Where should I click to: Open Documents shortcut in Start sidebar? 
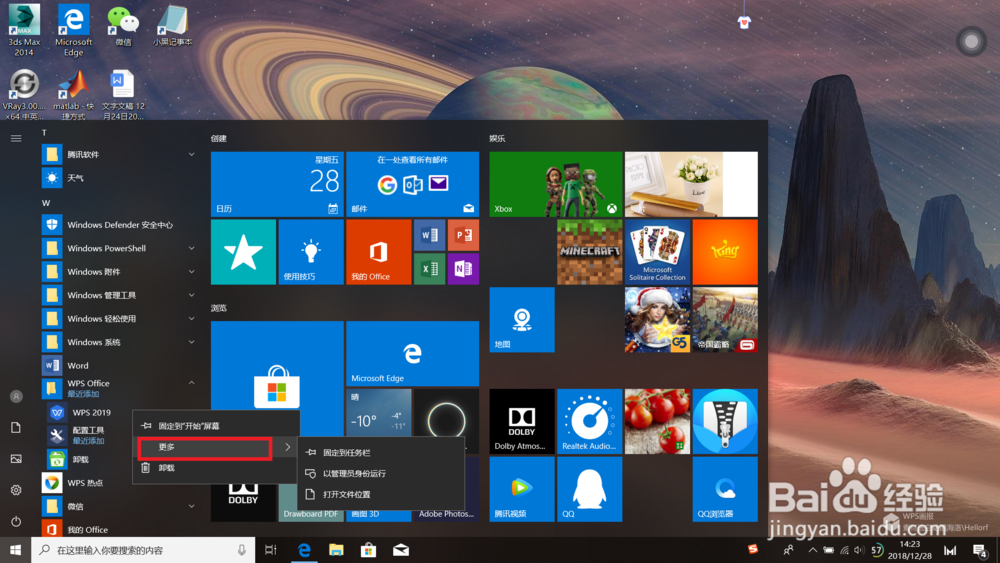pos(16,428)
